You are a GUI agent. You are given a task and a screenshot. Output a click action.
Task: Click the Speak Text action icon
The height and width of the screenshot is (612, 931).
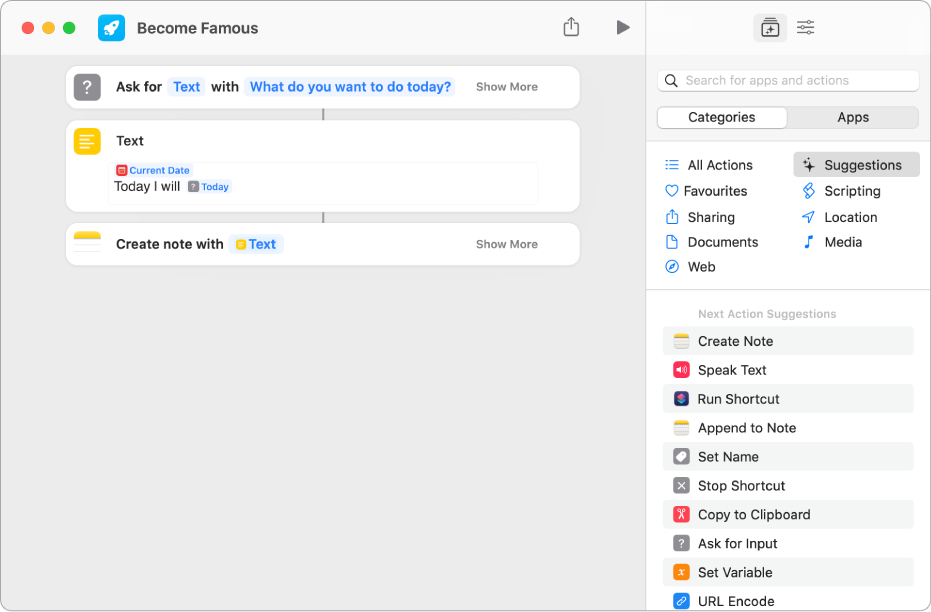point(683,370)
